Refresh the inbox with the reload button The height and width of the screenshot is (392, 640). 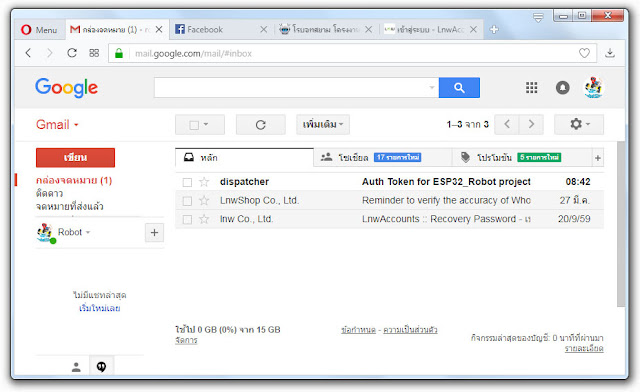(x=260, y=125)
